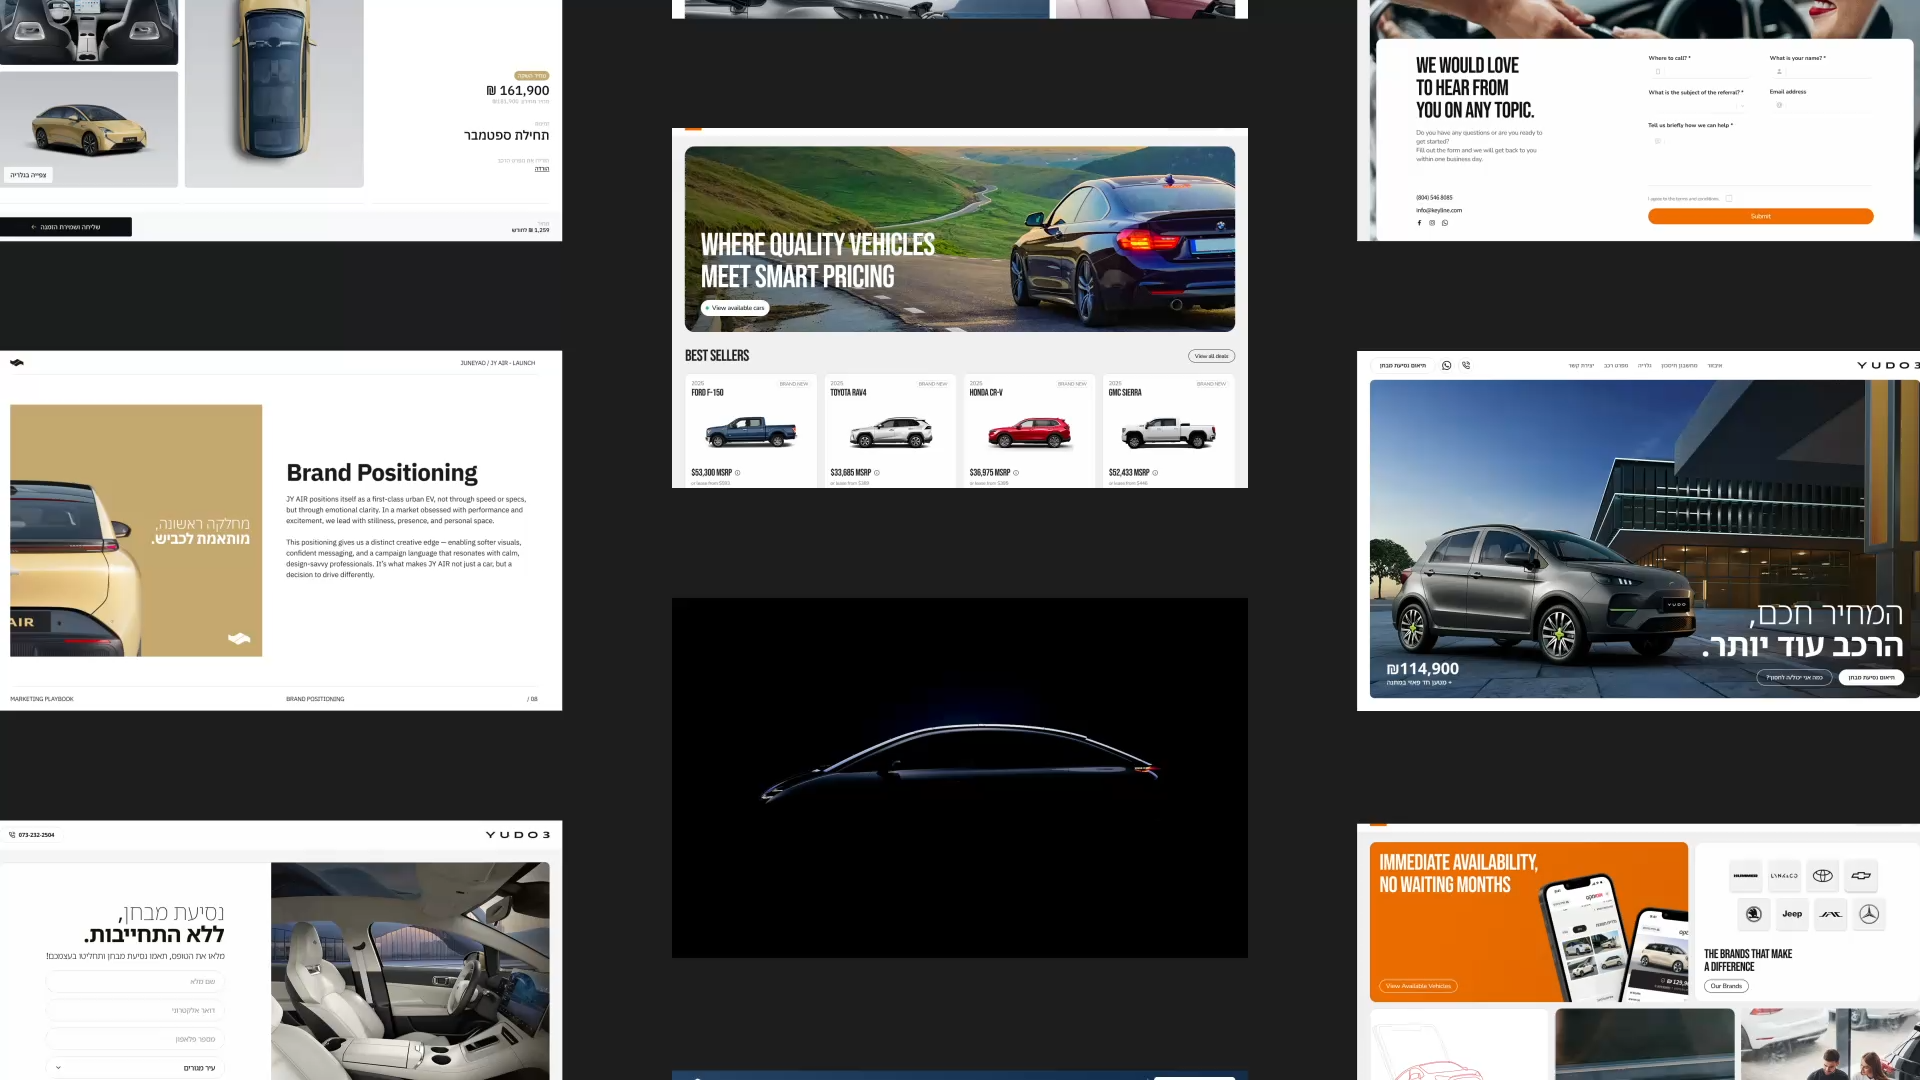The height and width of the screenshot is (1080, 1920).
Task: Open the WhatsApp icon below info@keyline.com
Action: tap(1445, 223)
